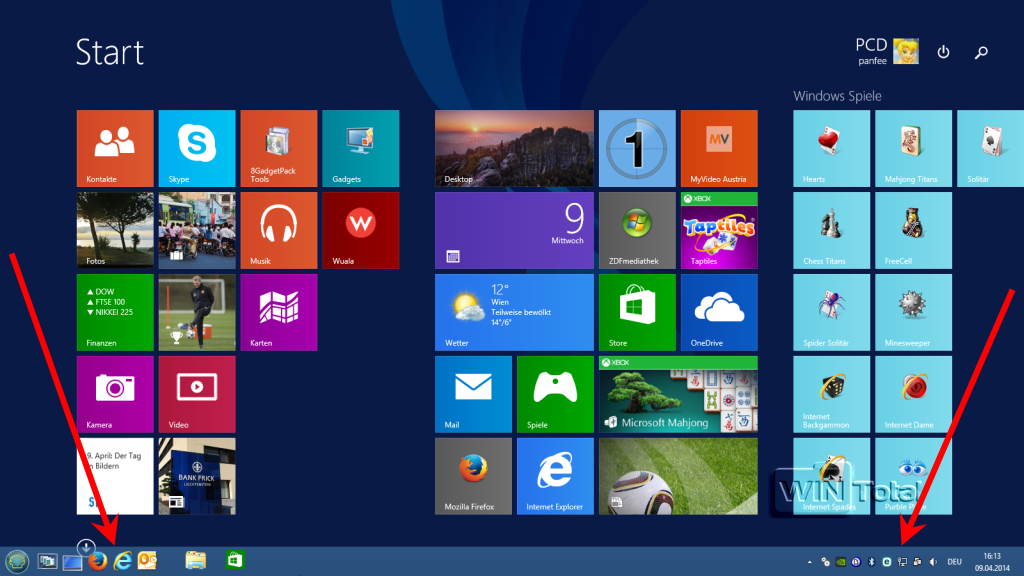Open the calendar tile showing 9 Mittwoch
Screen dimensions: 1024x576
pos(515,231)
